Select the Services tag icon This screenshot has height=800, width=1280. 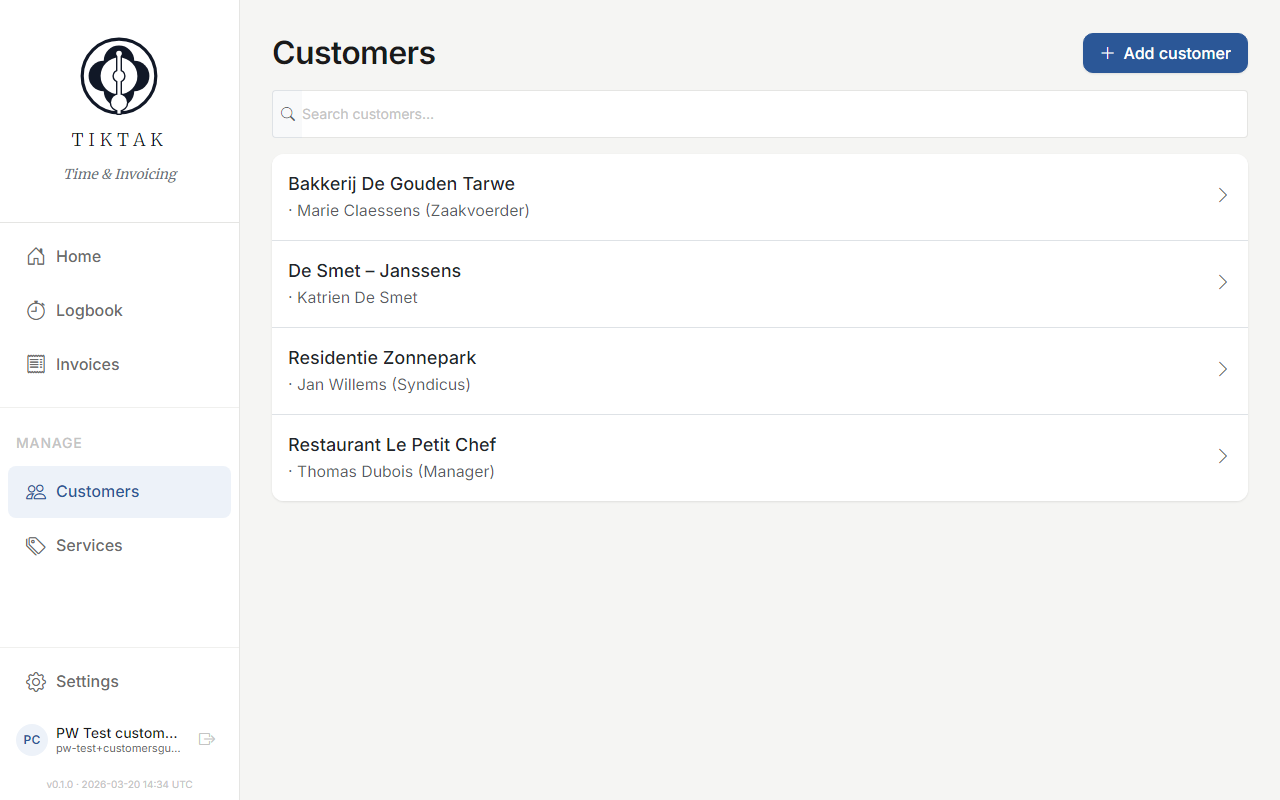pyautogui.click(x=36, y=545)
